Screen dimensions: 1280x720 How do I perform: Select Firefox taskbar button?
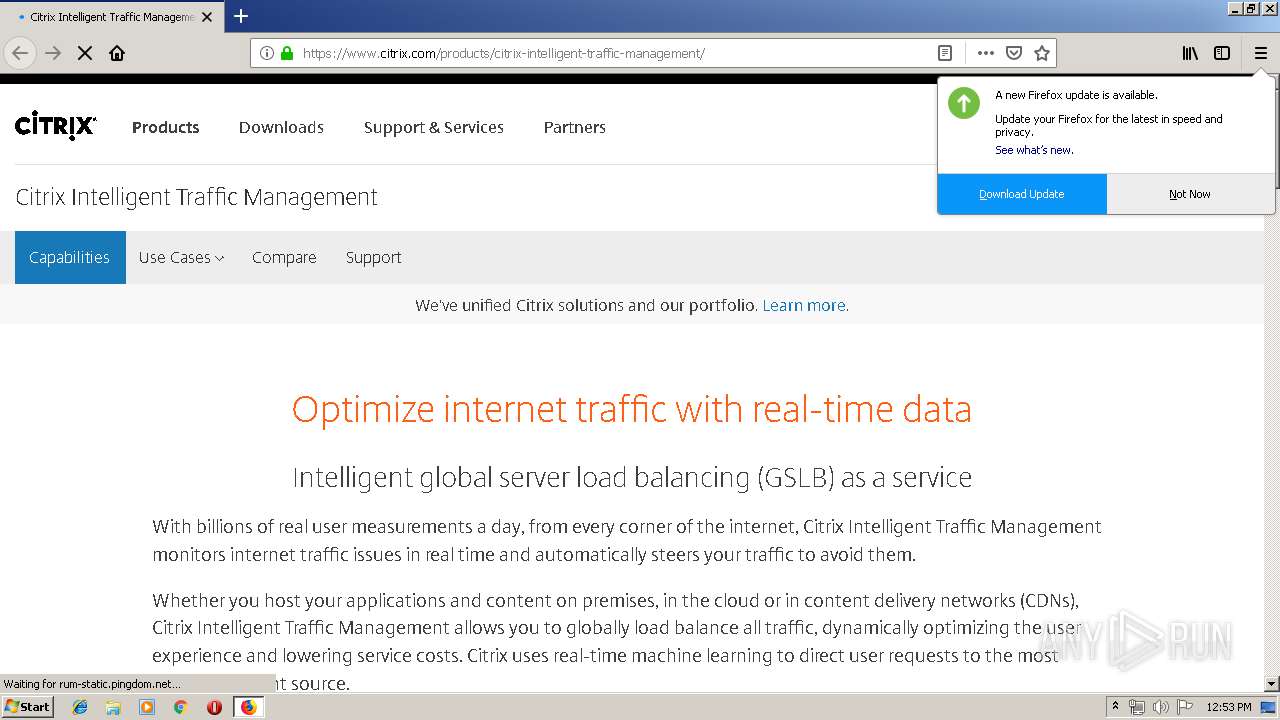pos(248,707)
